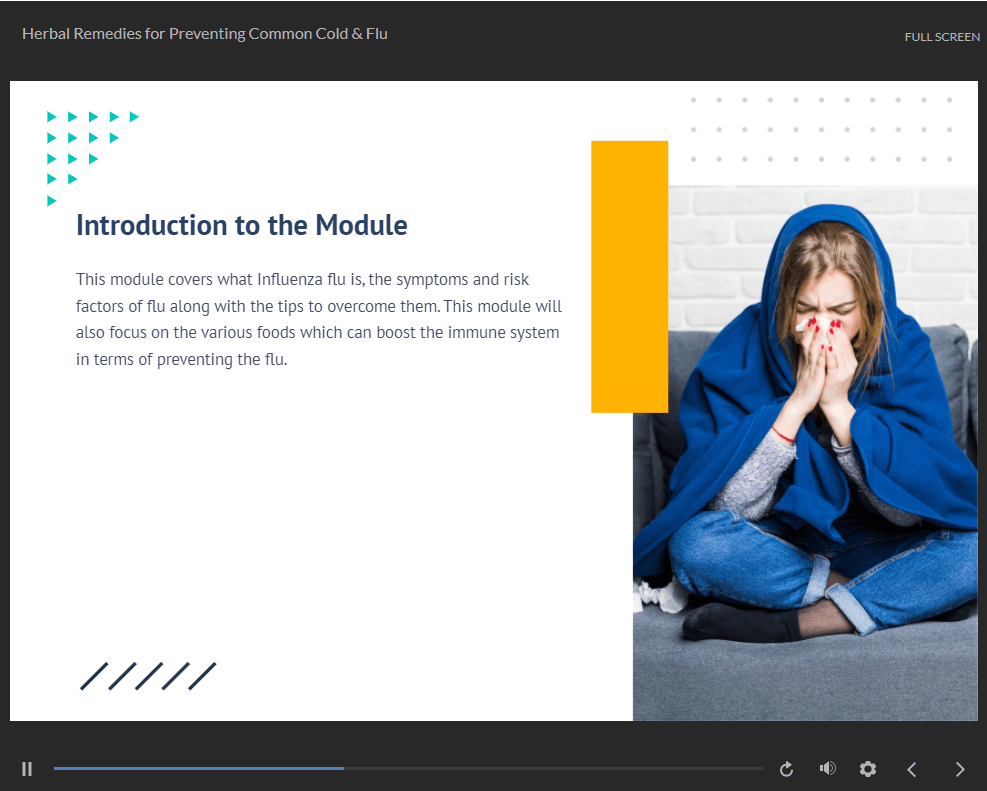Replay the current slide
Image resolution: width=987 pixels, height=791 pixels.
(786, 769)
